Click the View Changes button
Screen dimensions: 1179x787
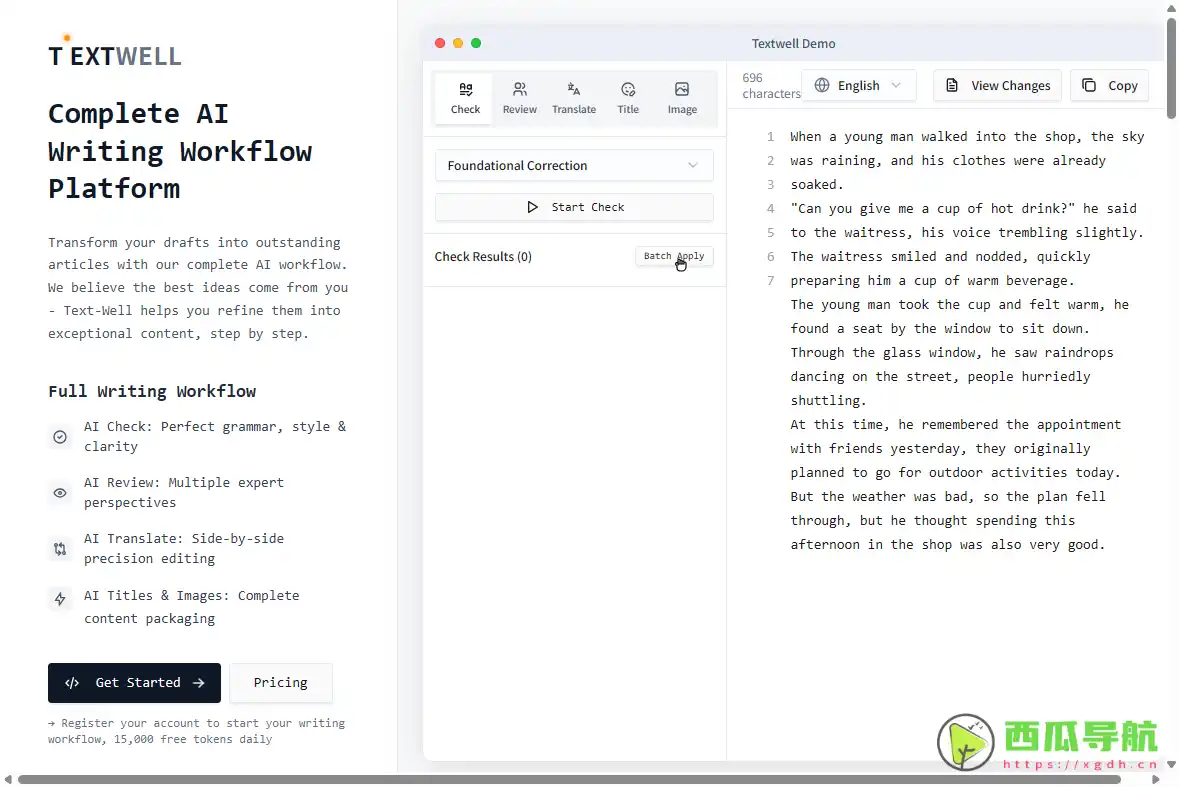[997, 85]
